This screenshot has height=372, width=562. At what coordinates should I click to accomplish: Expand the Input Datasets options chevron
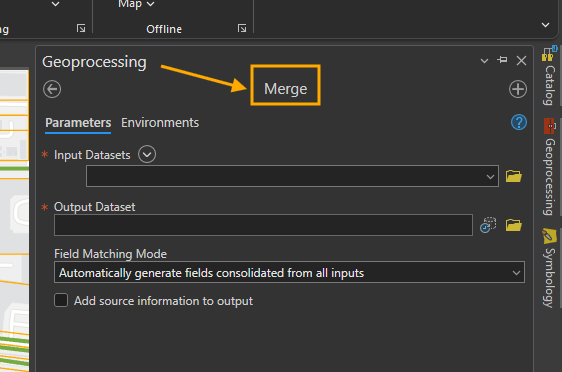click(147, 154)
